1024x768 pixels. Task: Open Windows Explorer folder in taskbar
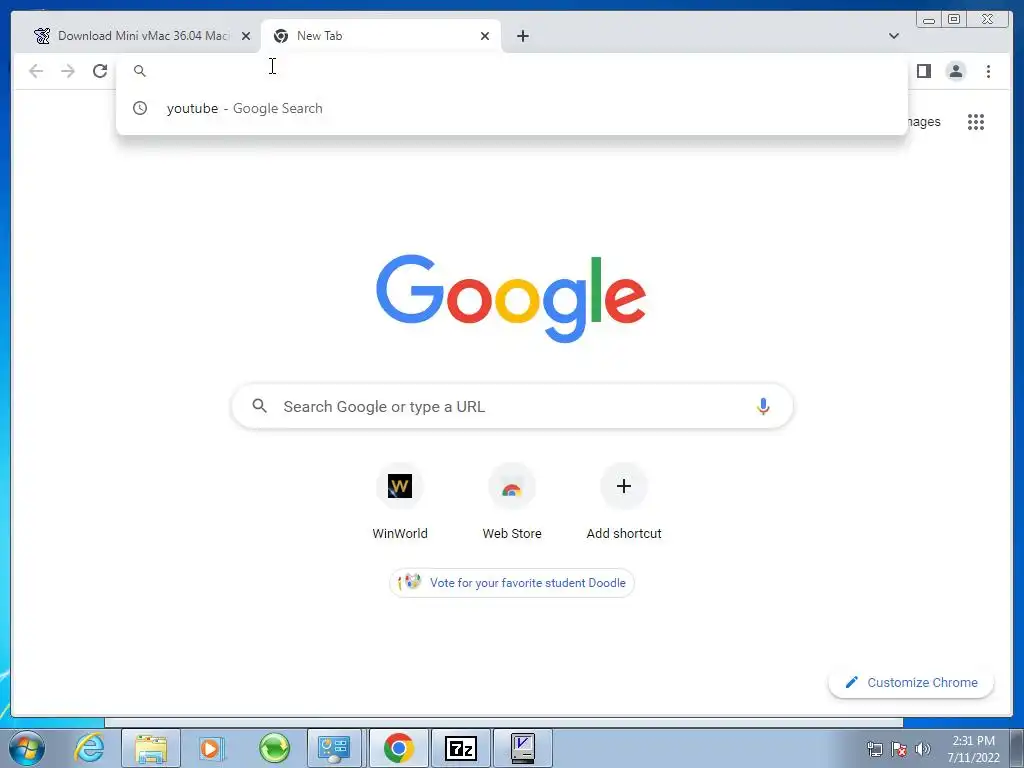(151, 748)
